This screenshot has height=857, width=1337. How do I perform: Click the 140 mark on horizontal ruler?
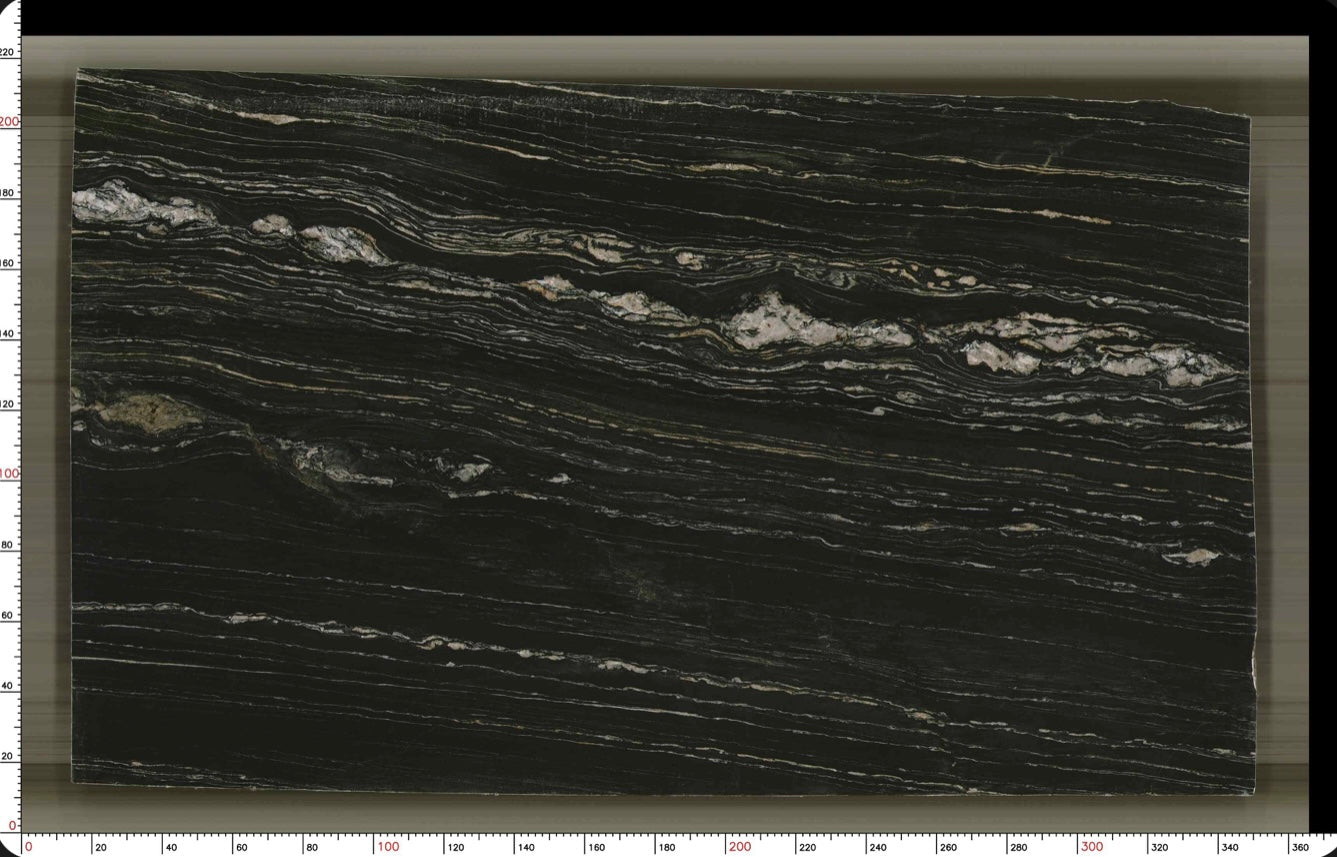[526, 848]
